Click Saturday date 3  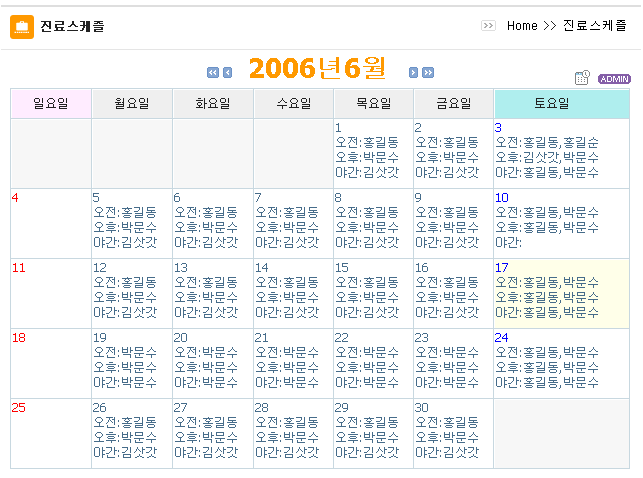point(498,128)
